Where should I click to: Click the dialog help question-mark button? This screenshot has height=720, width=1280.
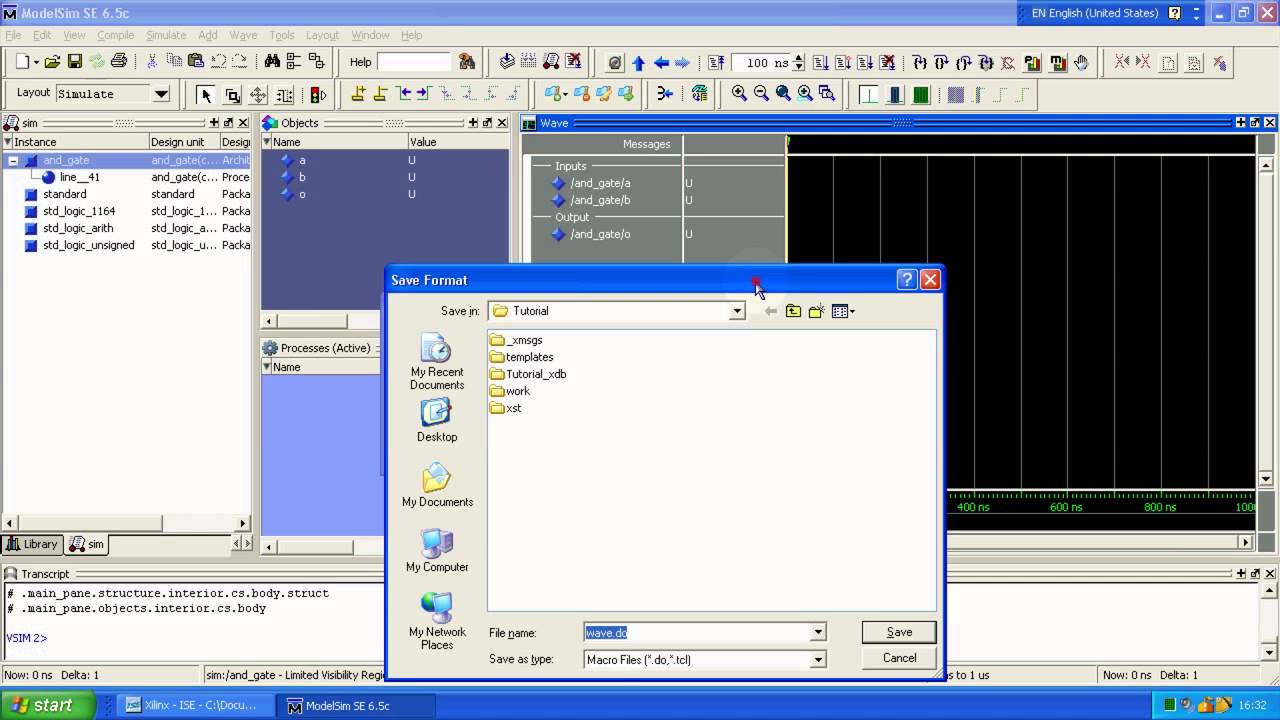click(907, 280)
